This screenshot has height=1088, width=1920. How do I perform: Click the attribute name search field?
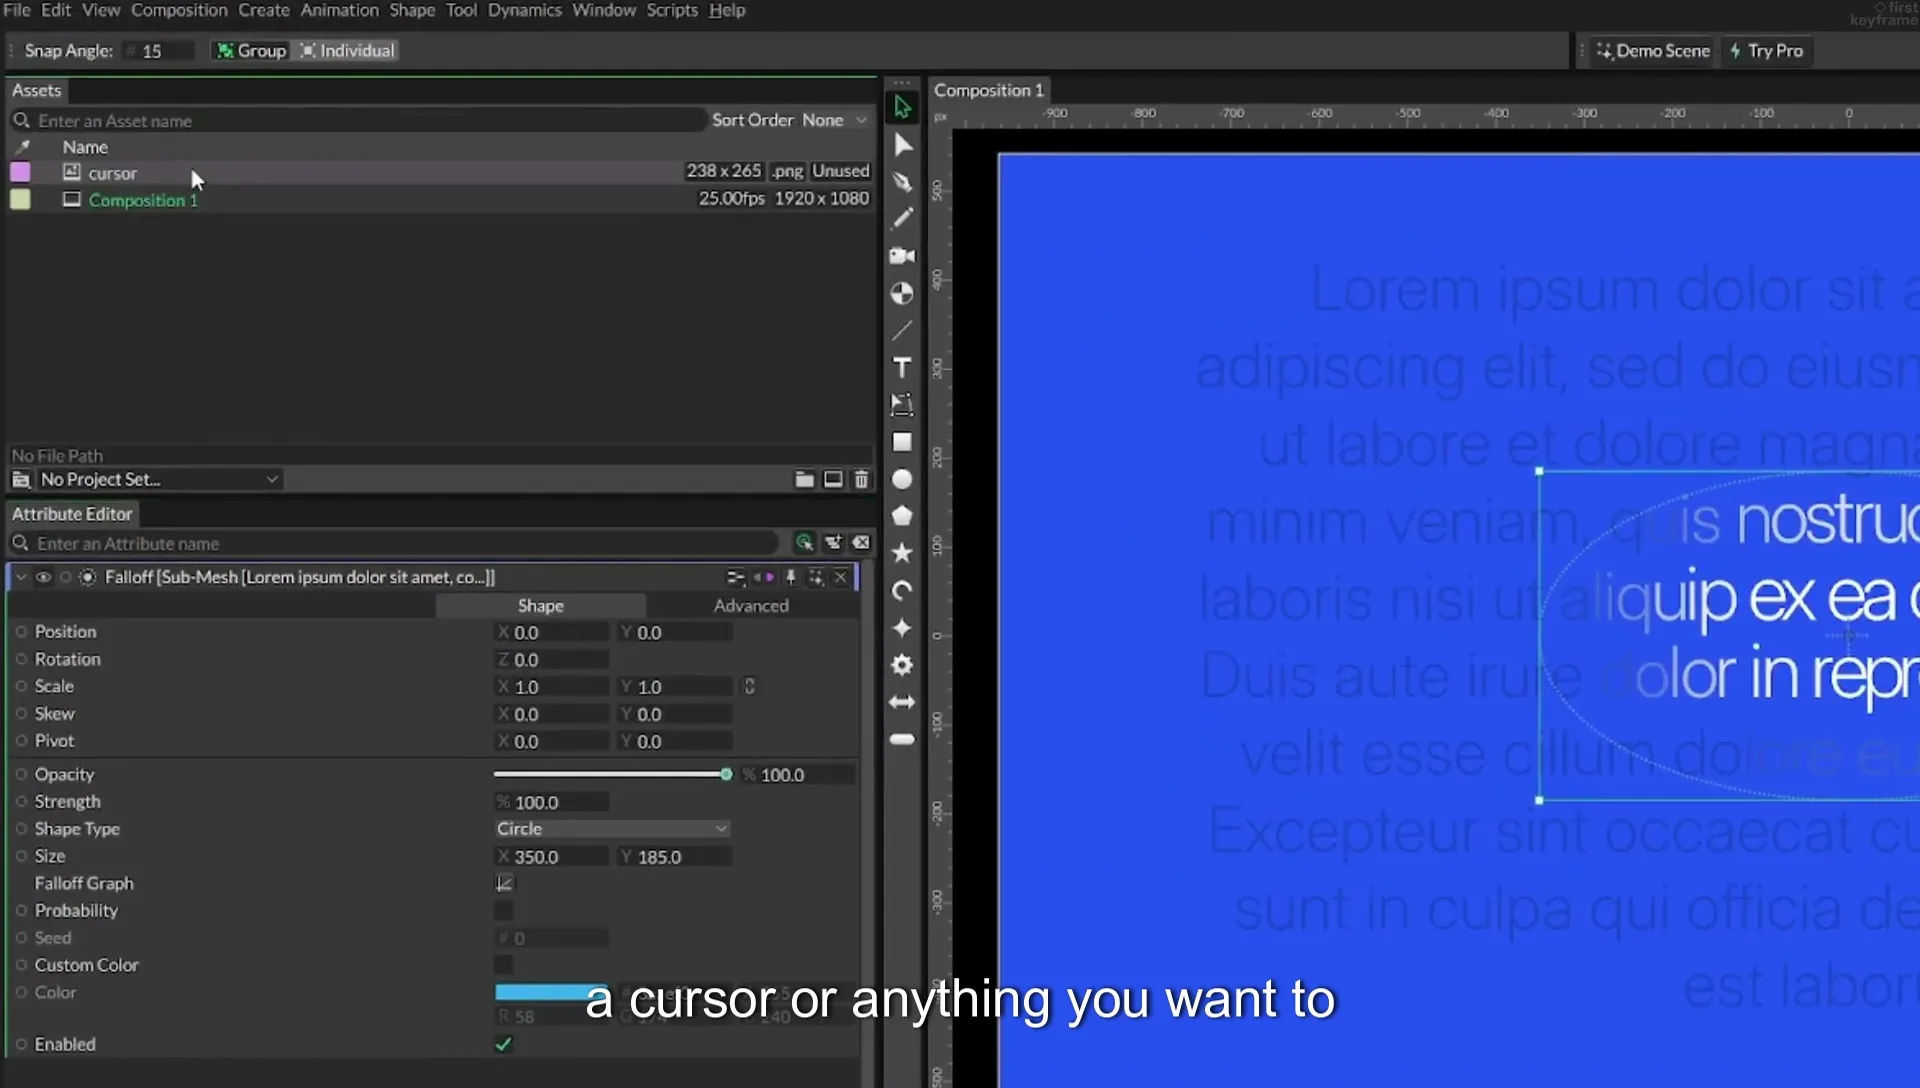pyautogui.click(x=395, y=543)
